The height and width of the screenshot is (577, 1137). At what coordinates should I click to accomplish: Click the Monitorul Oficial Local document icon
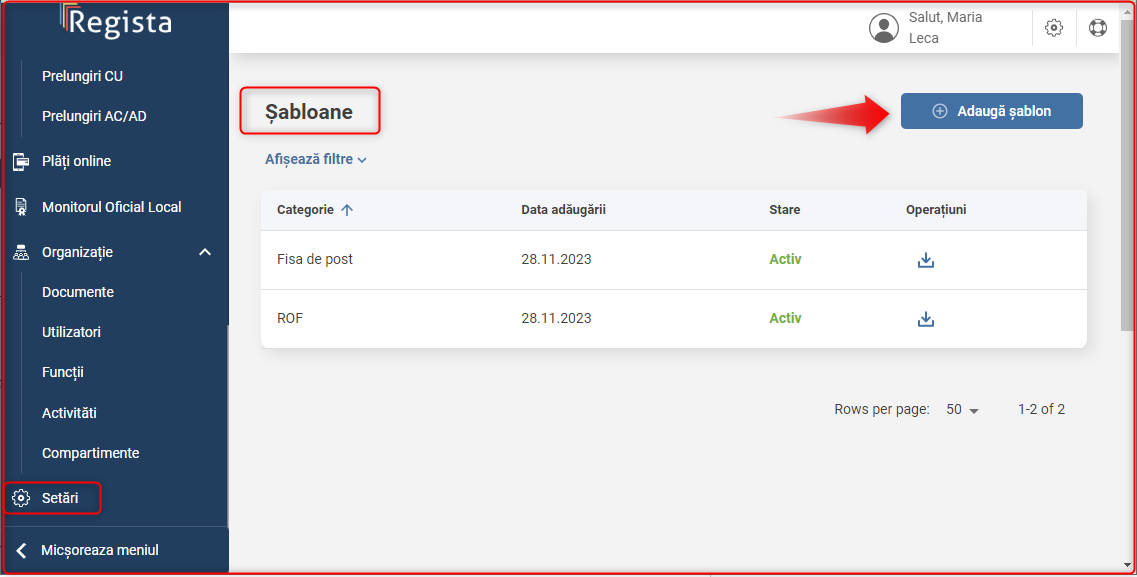click(21, 207)
